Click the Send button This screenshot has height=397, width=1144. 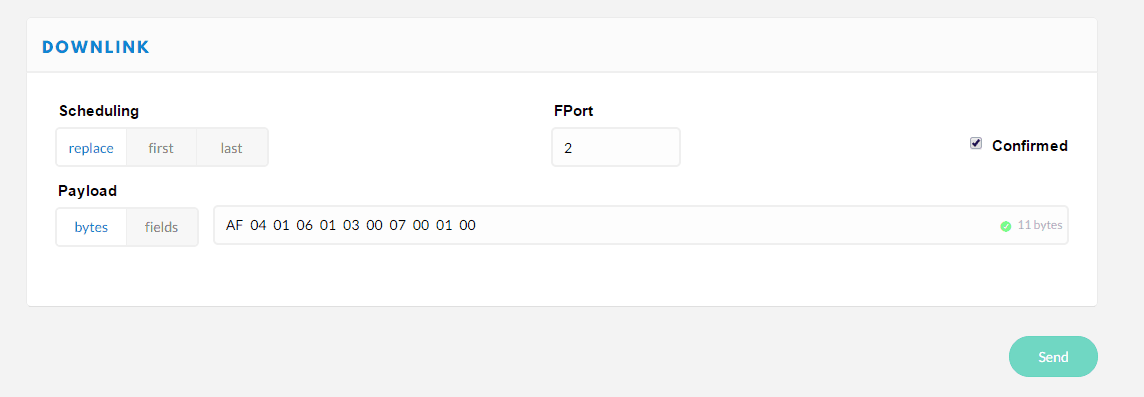tap(1053, 357)
